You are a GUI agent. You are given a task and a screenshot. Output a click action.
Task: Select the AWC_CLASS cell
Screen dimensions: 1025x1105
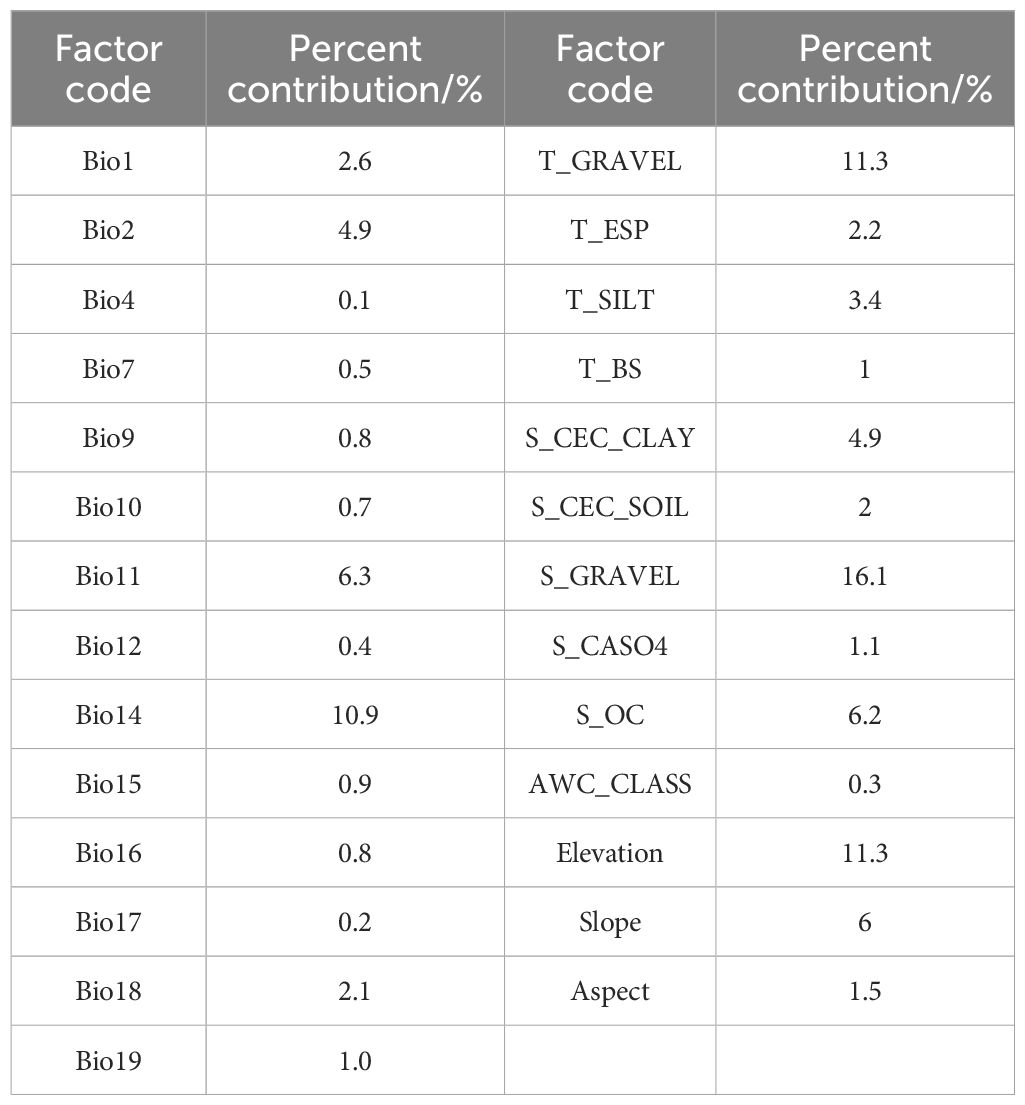point(610,784)
